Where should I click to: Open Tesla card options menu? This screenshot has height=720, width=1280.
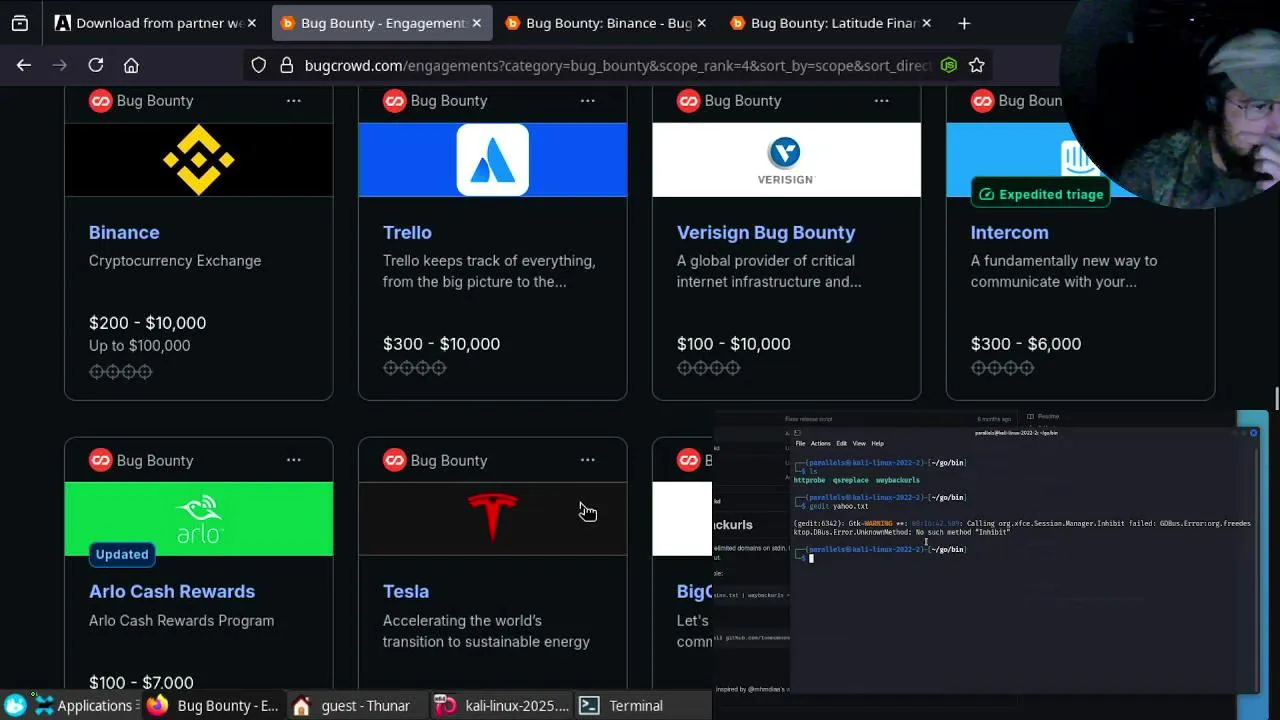588,460
